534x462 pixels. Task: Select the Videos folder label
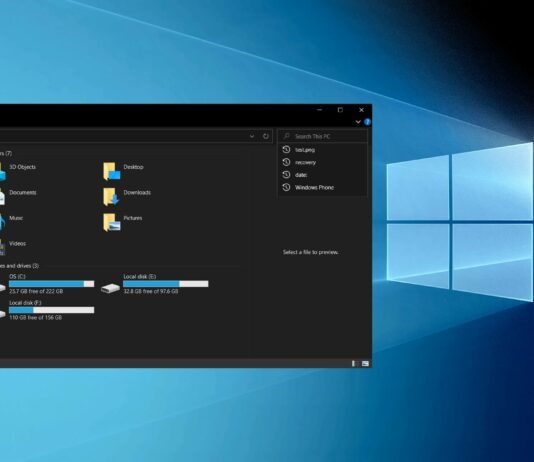click(17, 243)
